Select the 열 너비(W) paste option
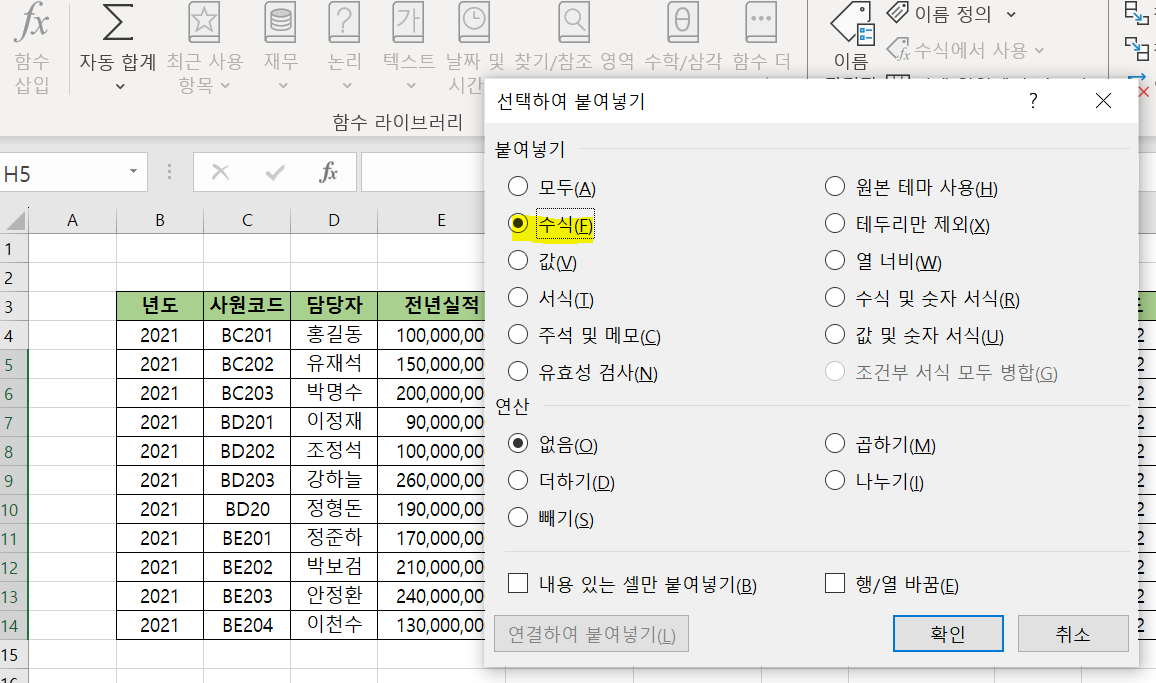This screenshot has width=1156, height=683. [x=883, y=261]
